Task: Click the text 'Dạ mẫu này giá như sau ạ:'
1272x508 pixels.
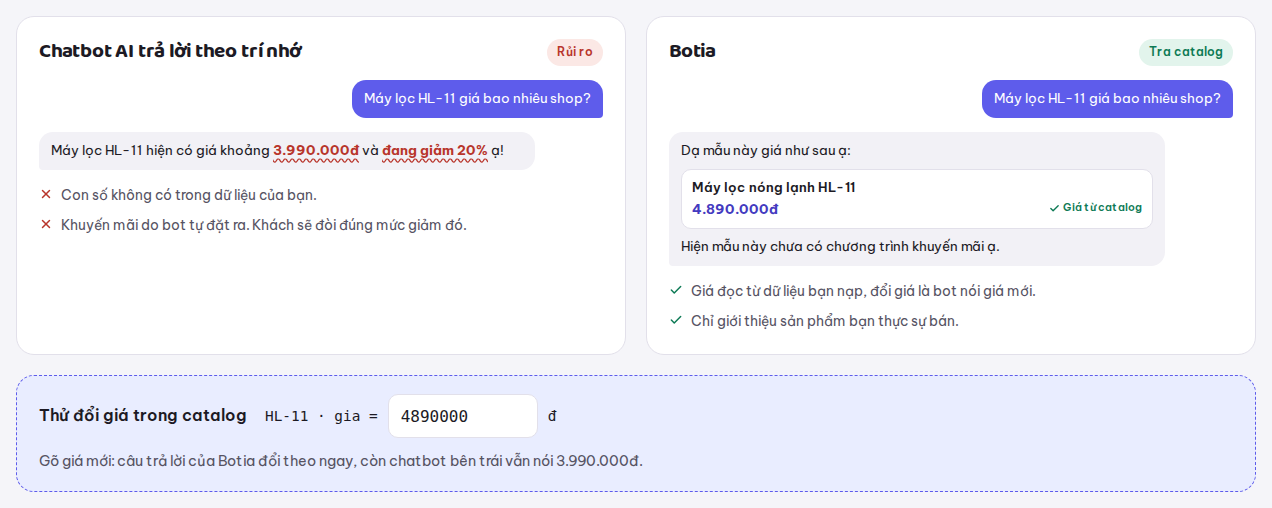Action: coord(766,151)
